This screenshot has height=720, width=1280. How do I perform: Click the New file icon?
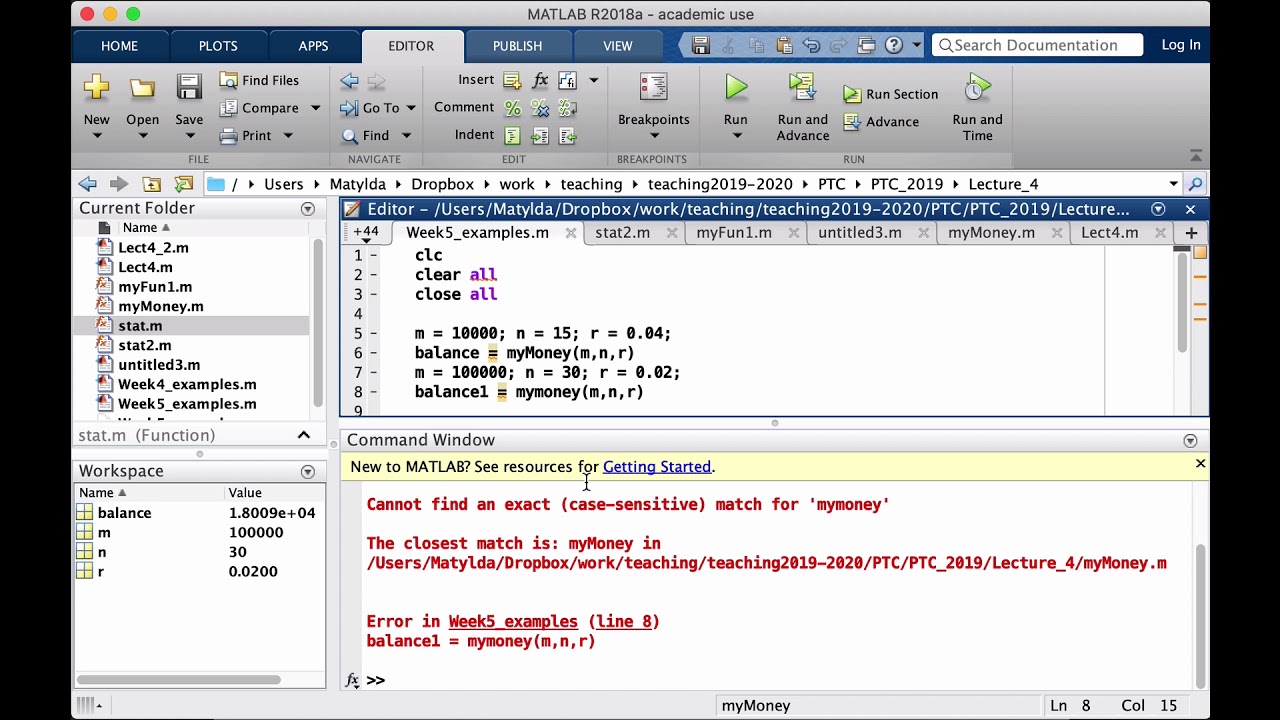click(96, 88)
